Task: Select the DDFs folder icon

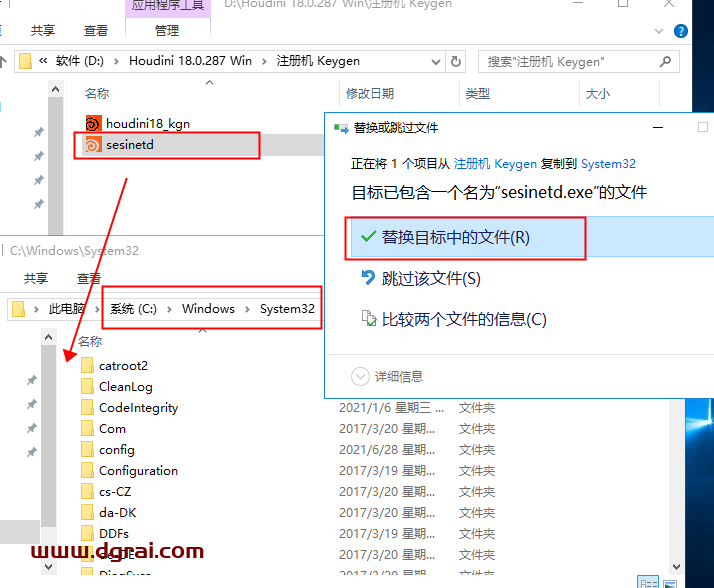Action: coord(87,533)
